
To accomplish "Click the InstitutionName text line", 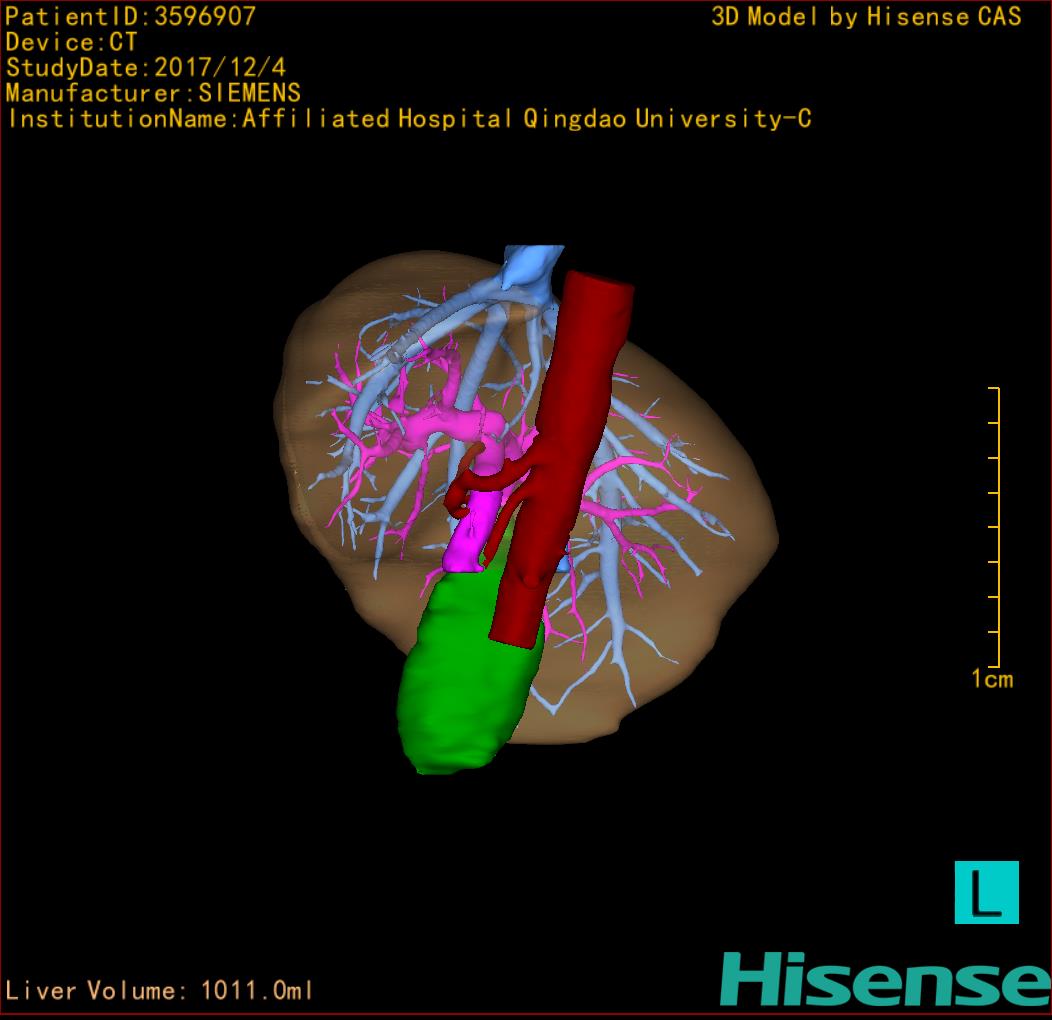I will click(408, 119).
